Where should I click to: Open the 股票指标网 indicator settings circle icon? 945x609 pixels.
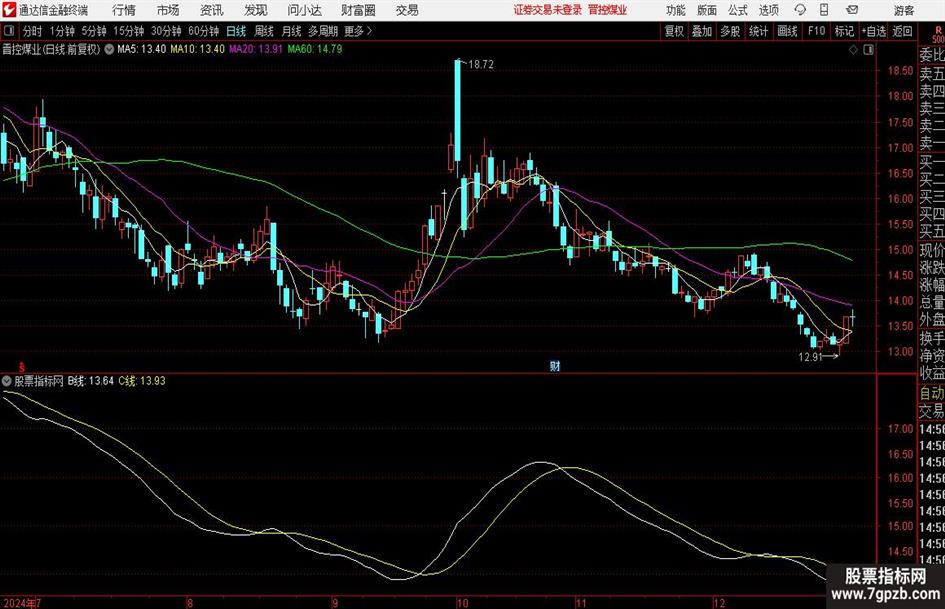click(7, 380)
